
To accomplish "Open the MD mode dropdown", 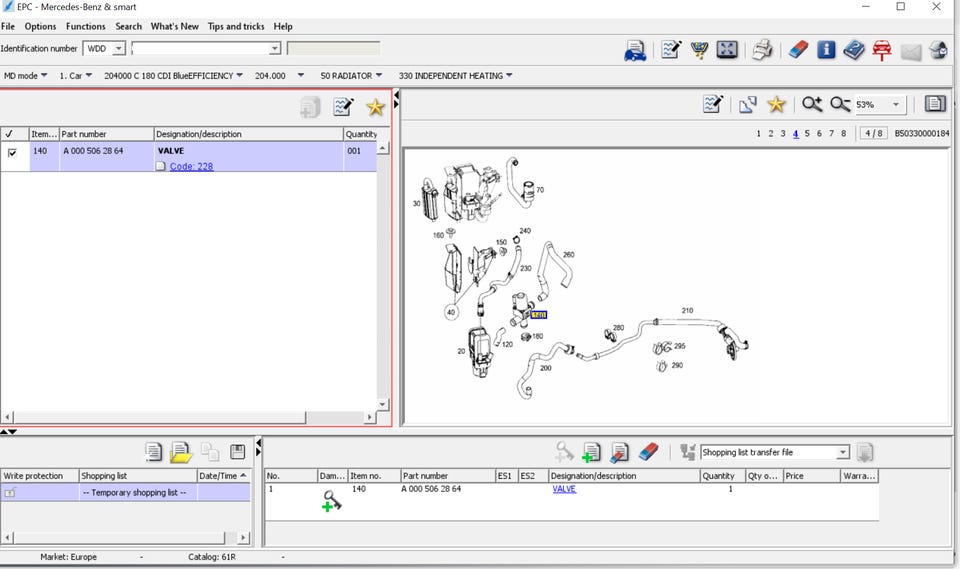I will (25, 75).
